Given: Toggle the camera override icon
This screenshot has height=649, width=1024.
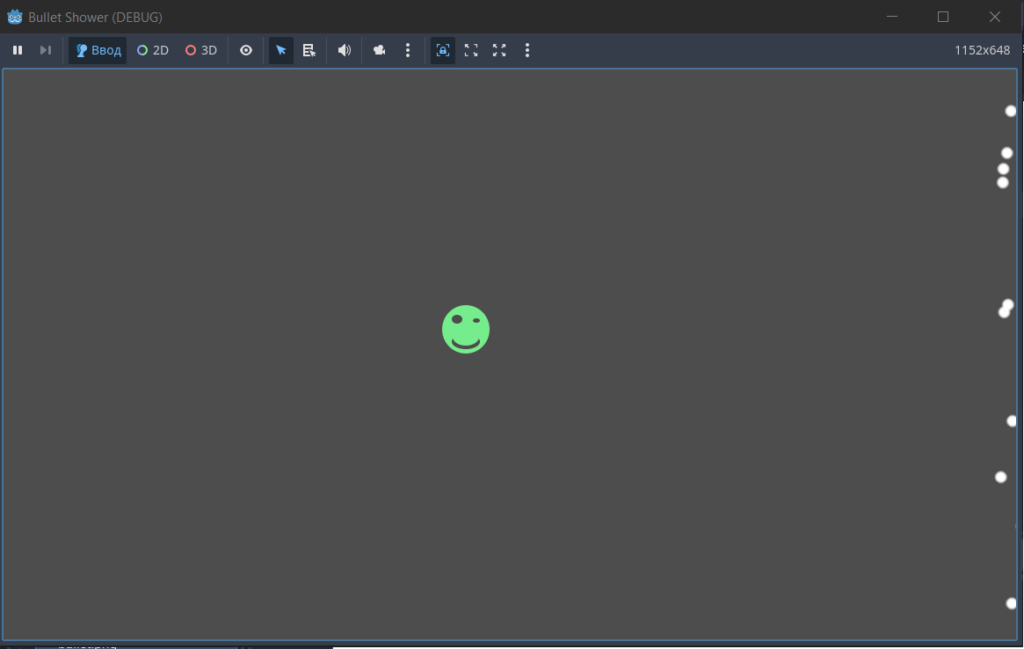Looking at the screenshot, I should pyautogui.click(x=379, y=50).
